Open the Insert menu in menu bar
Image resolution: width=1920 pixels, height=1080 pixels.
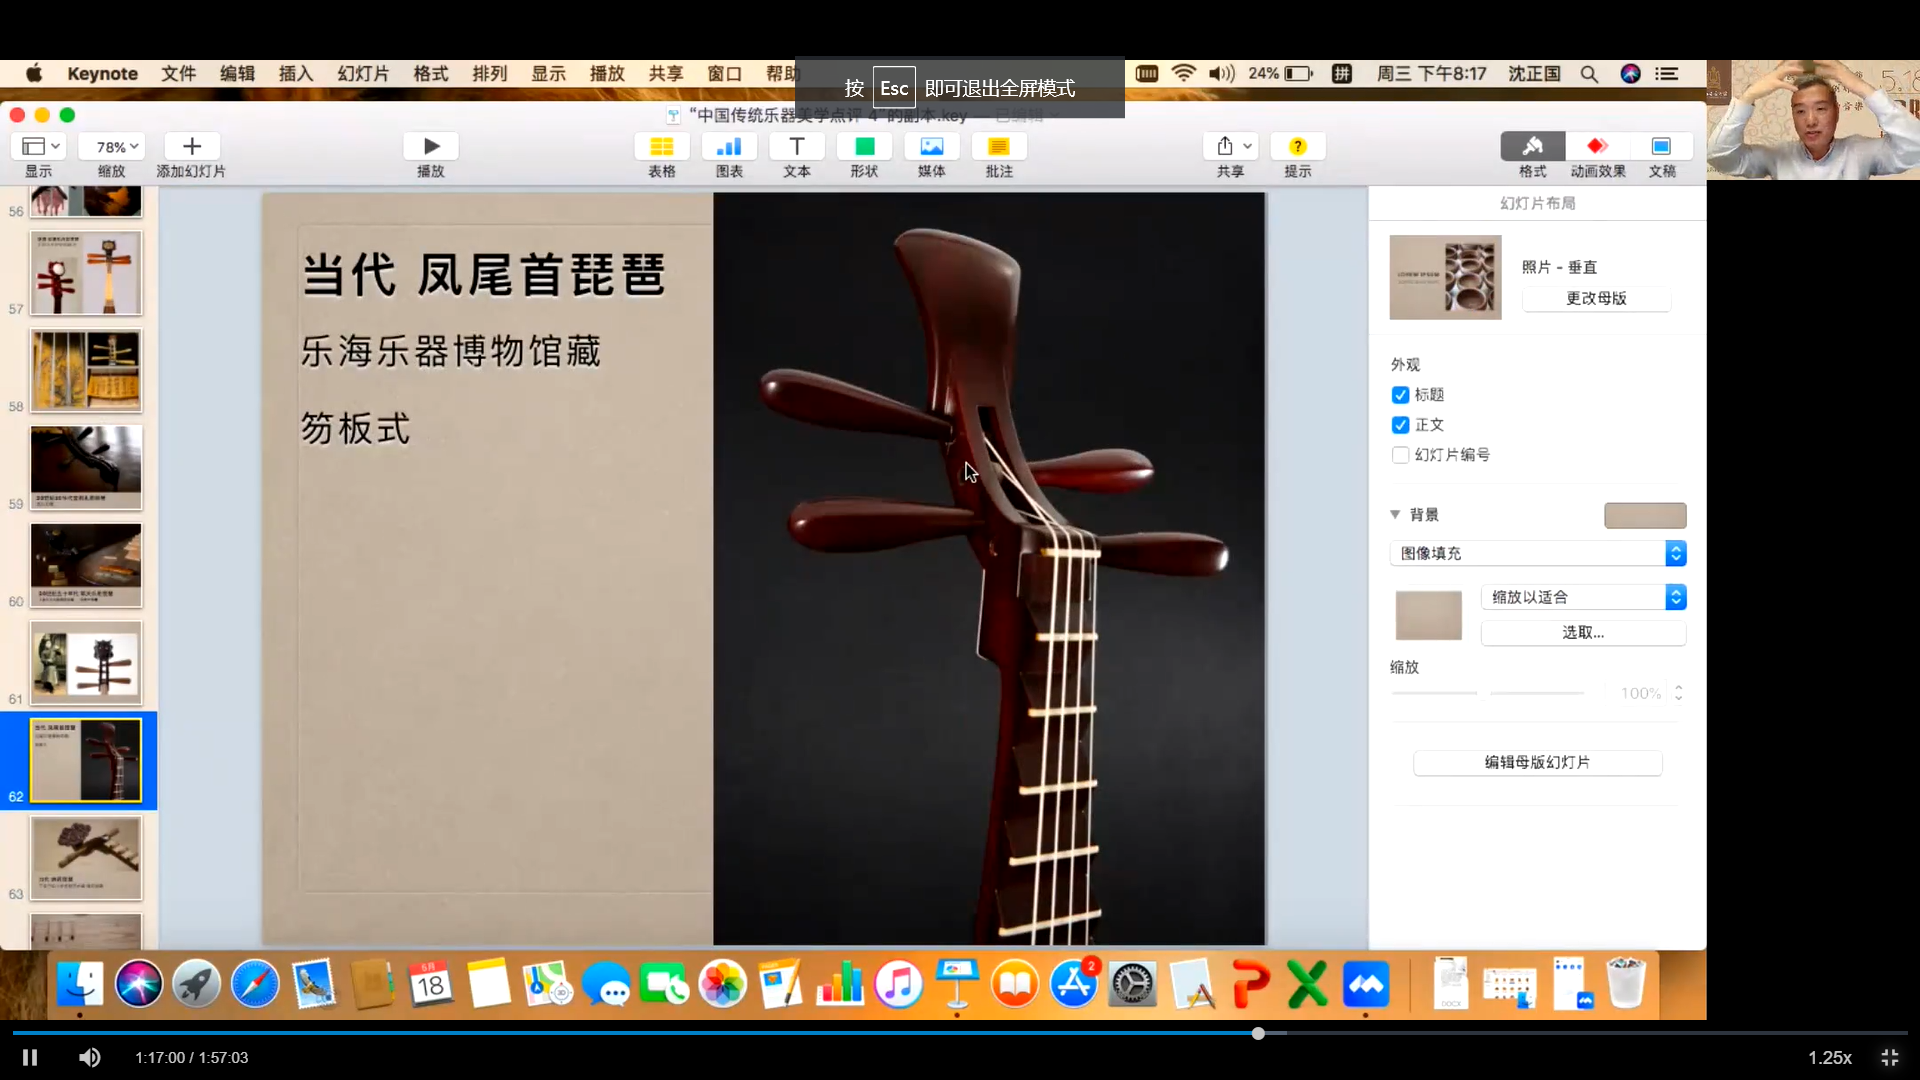pos(295,73)
